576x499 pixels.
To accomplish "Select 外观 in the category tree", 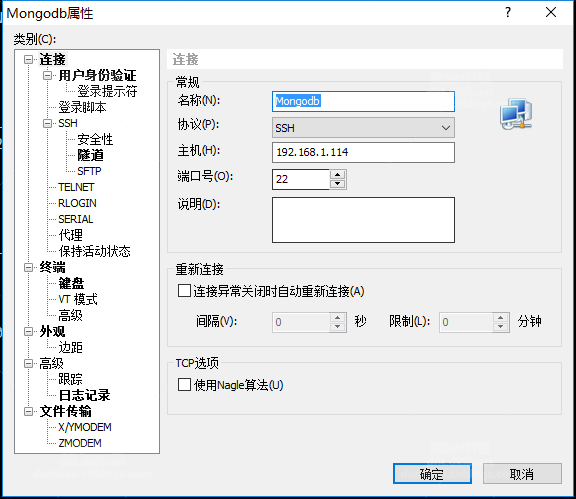I will 52,331.
